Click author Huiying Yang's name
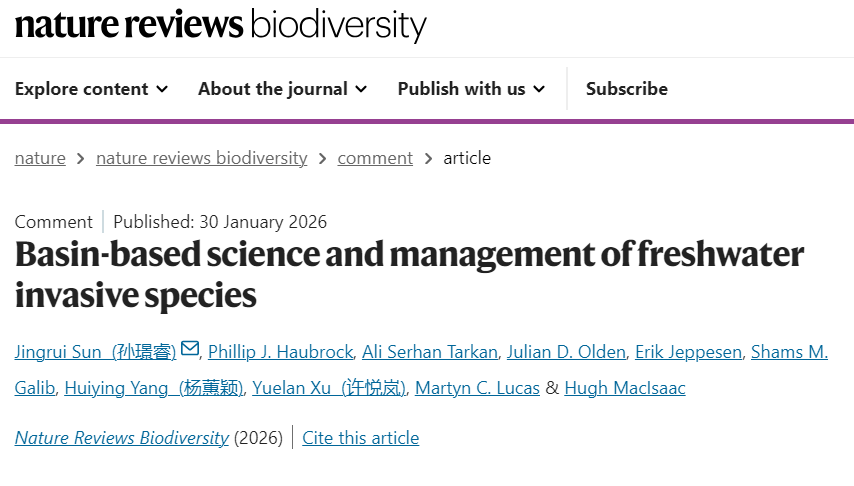854x486 pixels. click(153, 388)
